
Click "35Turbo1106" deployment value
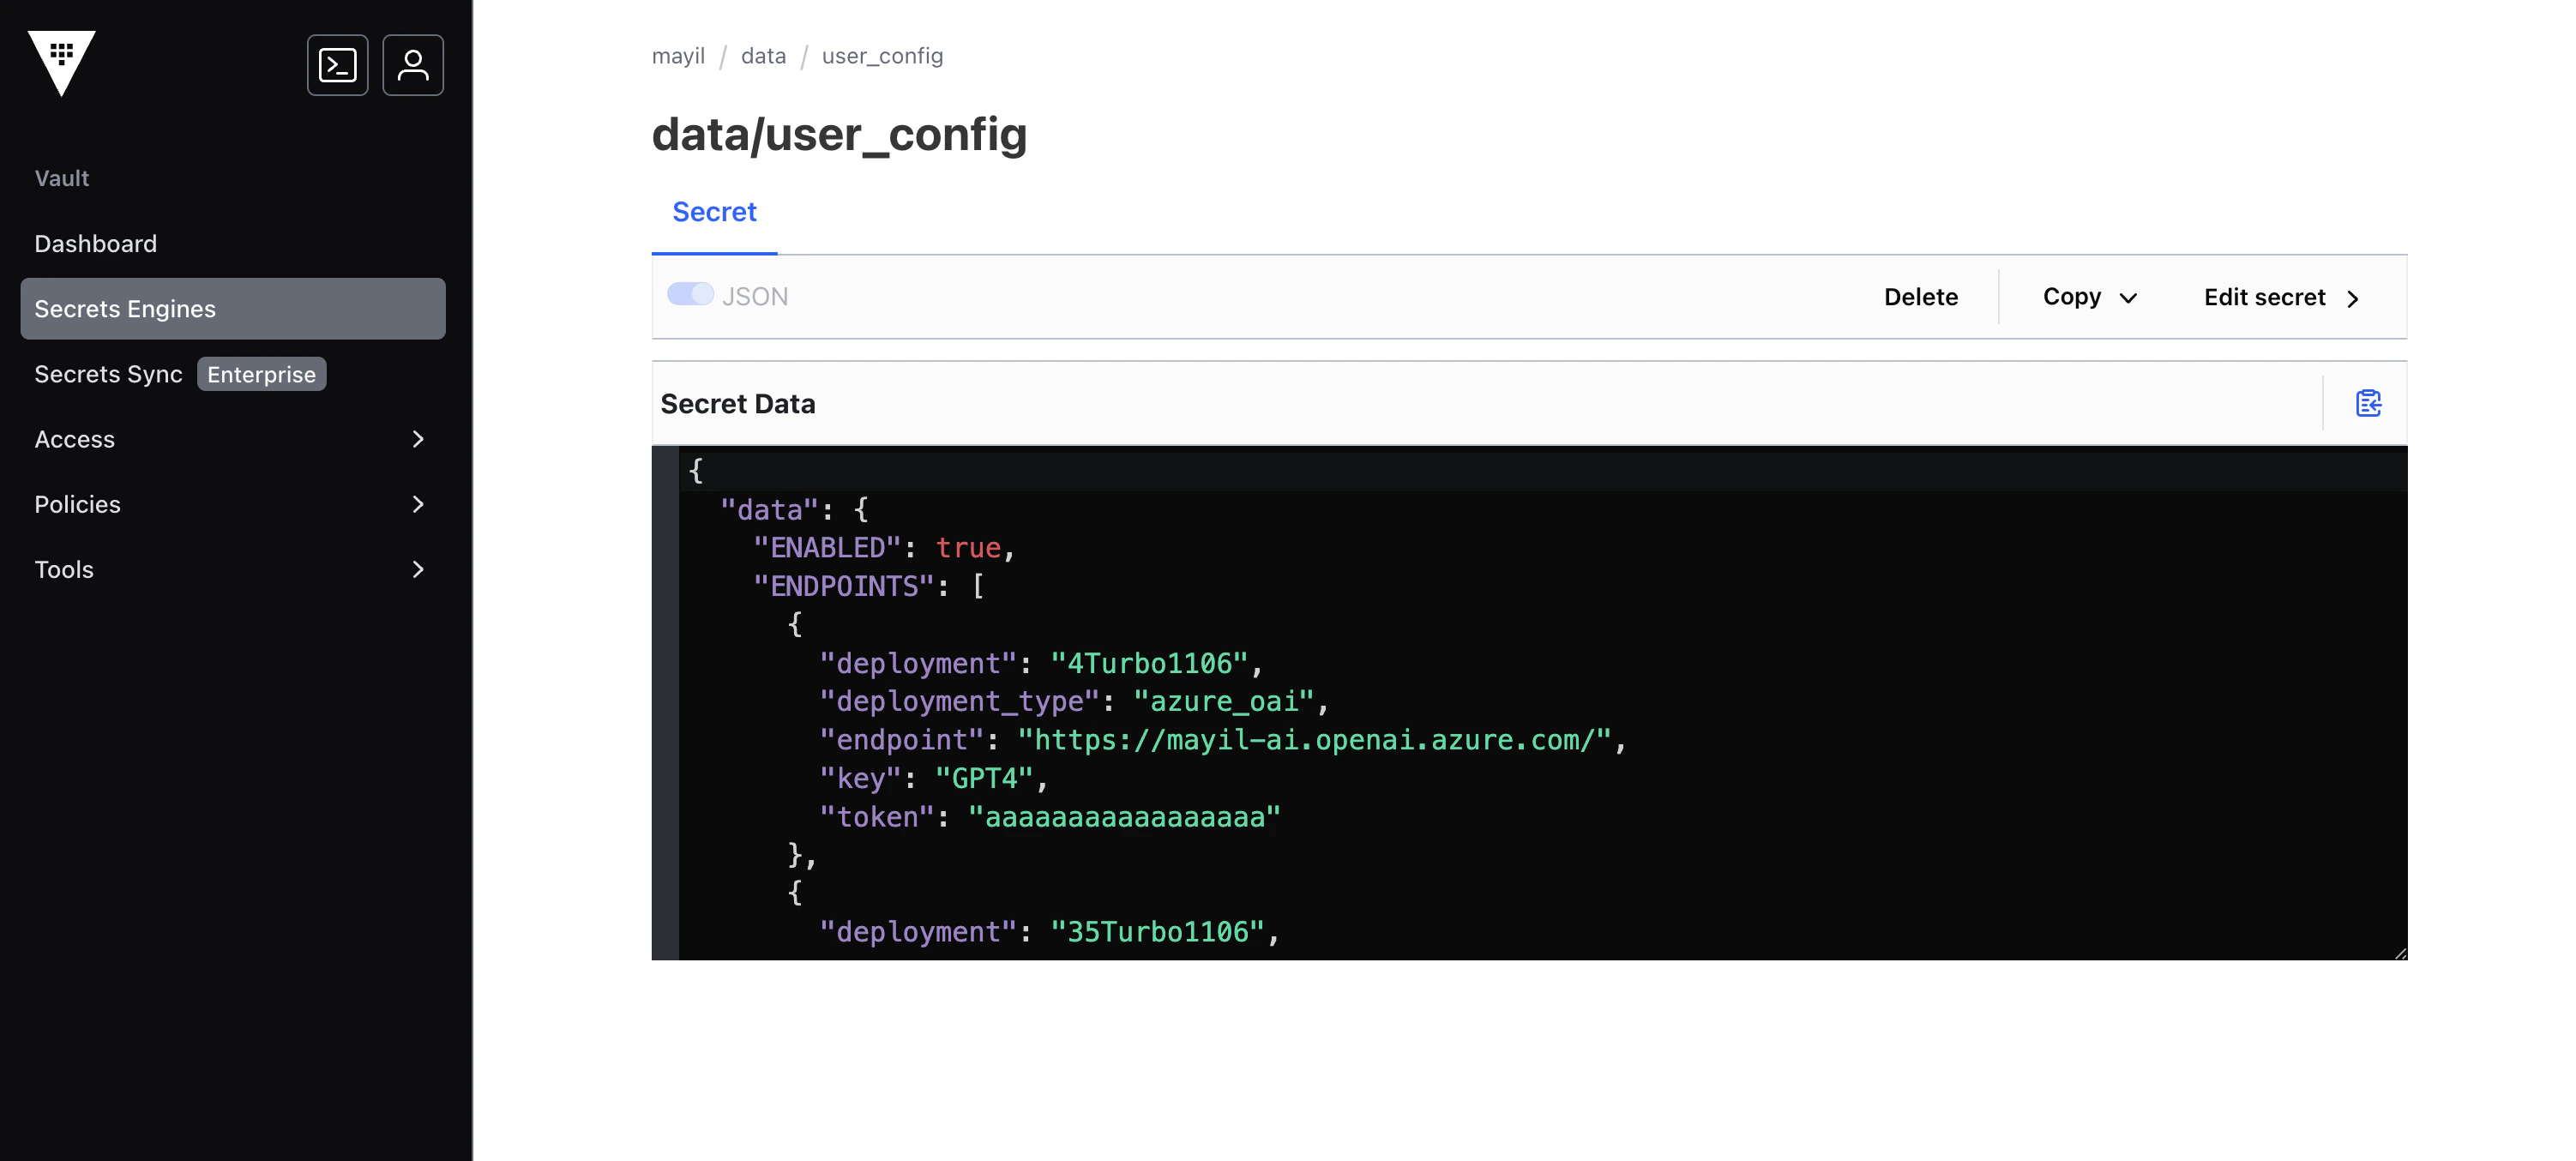point(1157,932)
